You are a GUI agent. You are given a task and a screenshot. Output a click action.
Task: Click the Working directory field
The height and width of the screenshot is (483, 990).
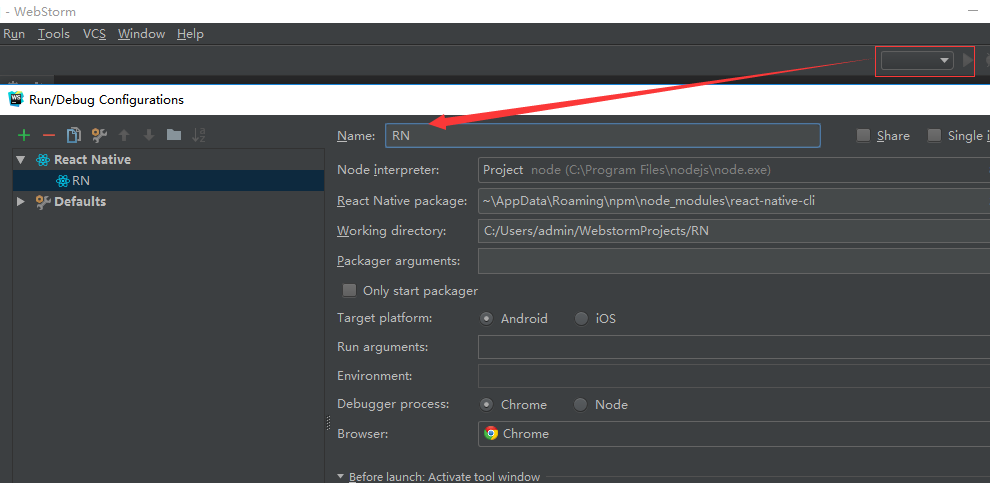coord(734,231)
